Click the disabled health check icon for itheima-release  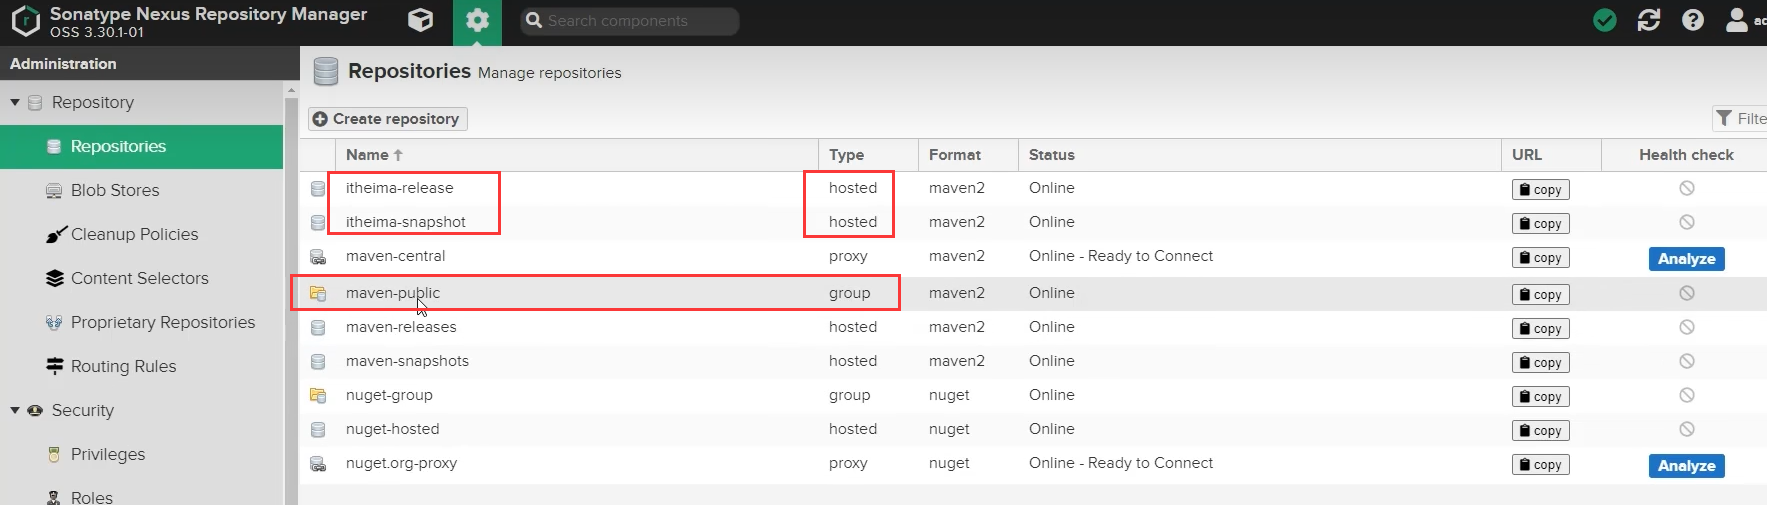click(1686, 188)
